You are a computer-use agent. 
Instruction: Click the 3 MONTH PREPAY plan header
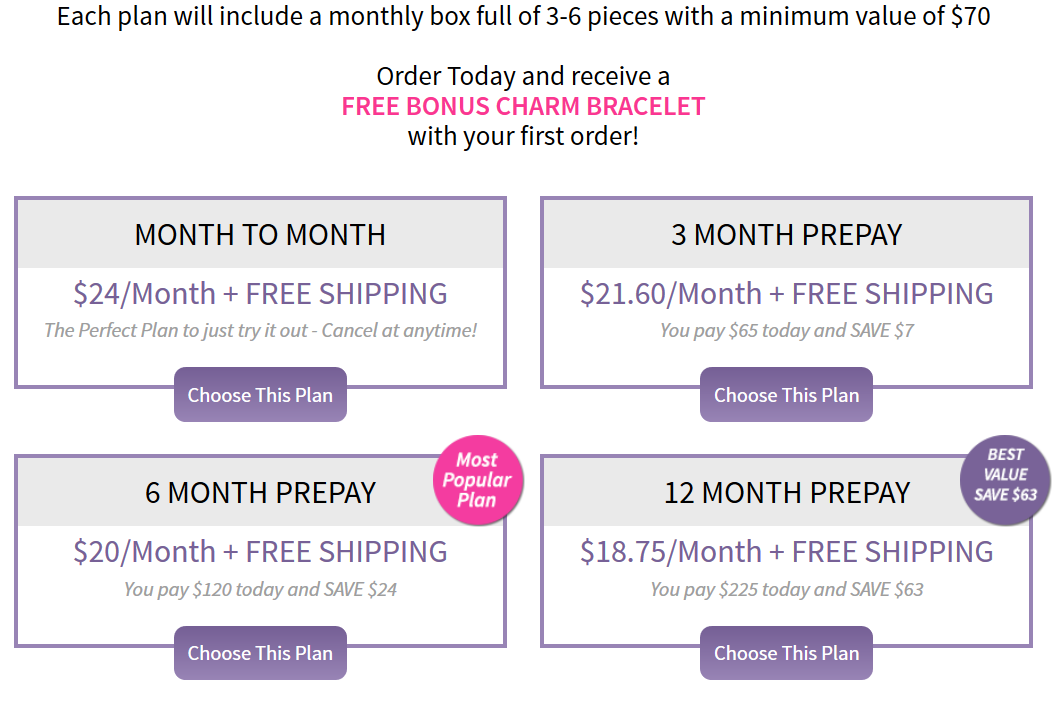pyautogui.click(x=786, y=235)
